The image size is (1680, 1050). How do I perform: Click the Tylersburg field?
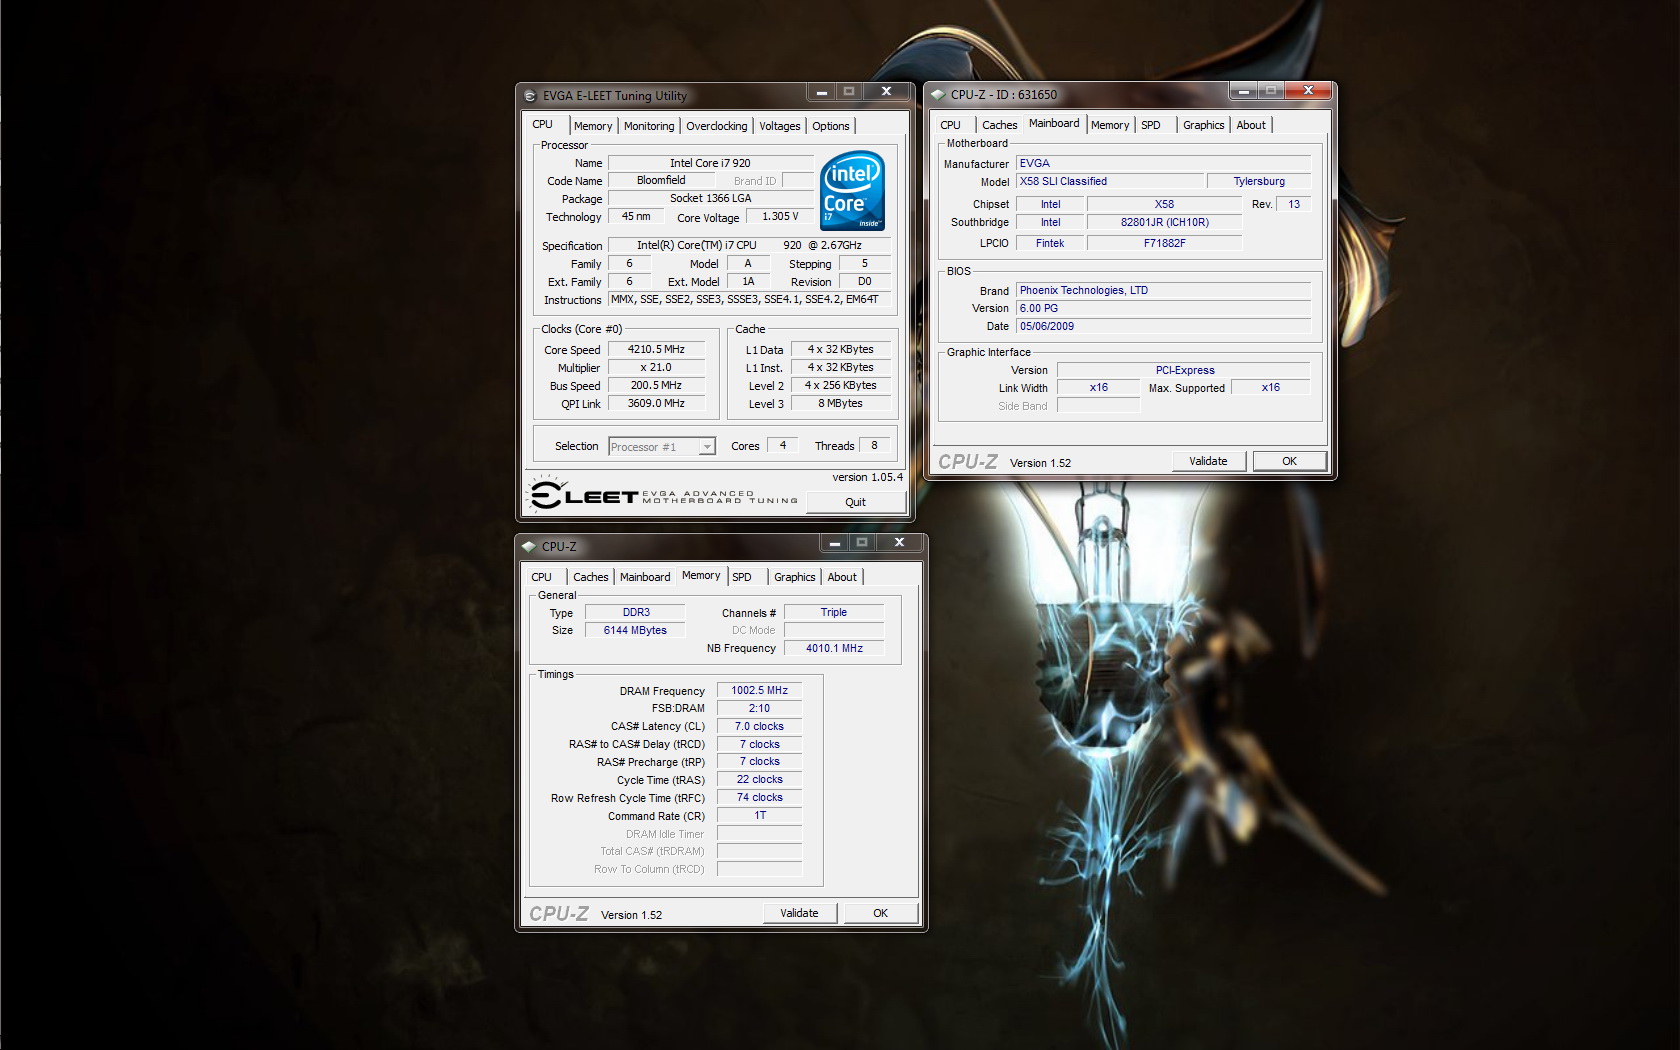pos(1259,182)
